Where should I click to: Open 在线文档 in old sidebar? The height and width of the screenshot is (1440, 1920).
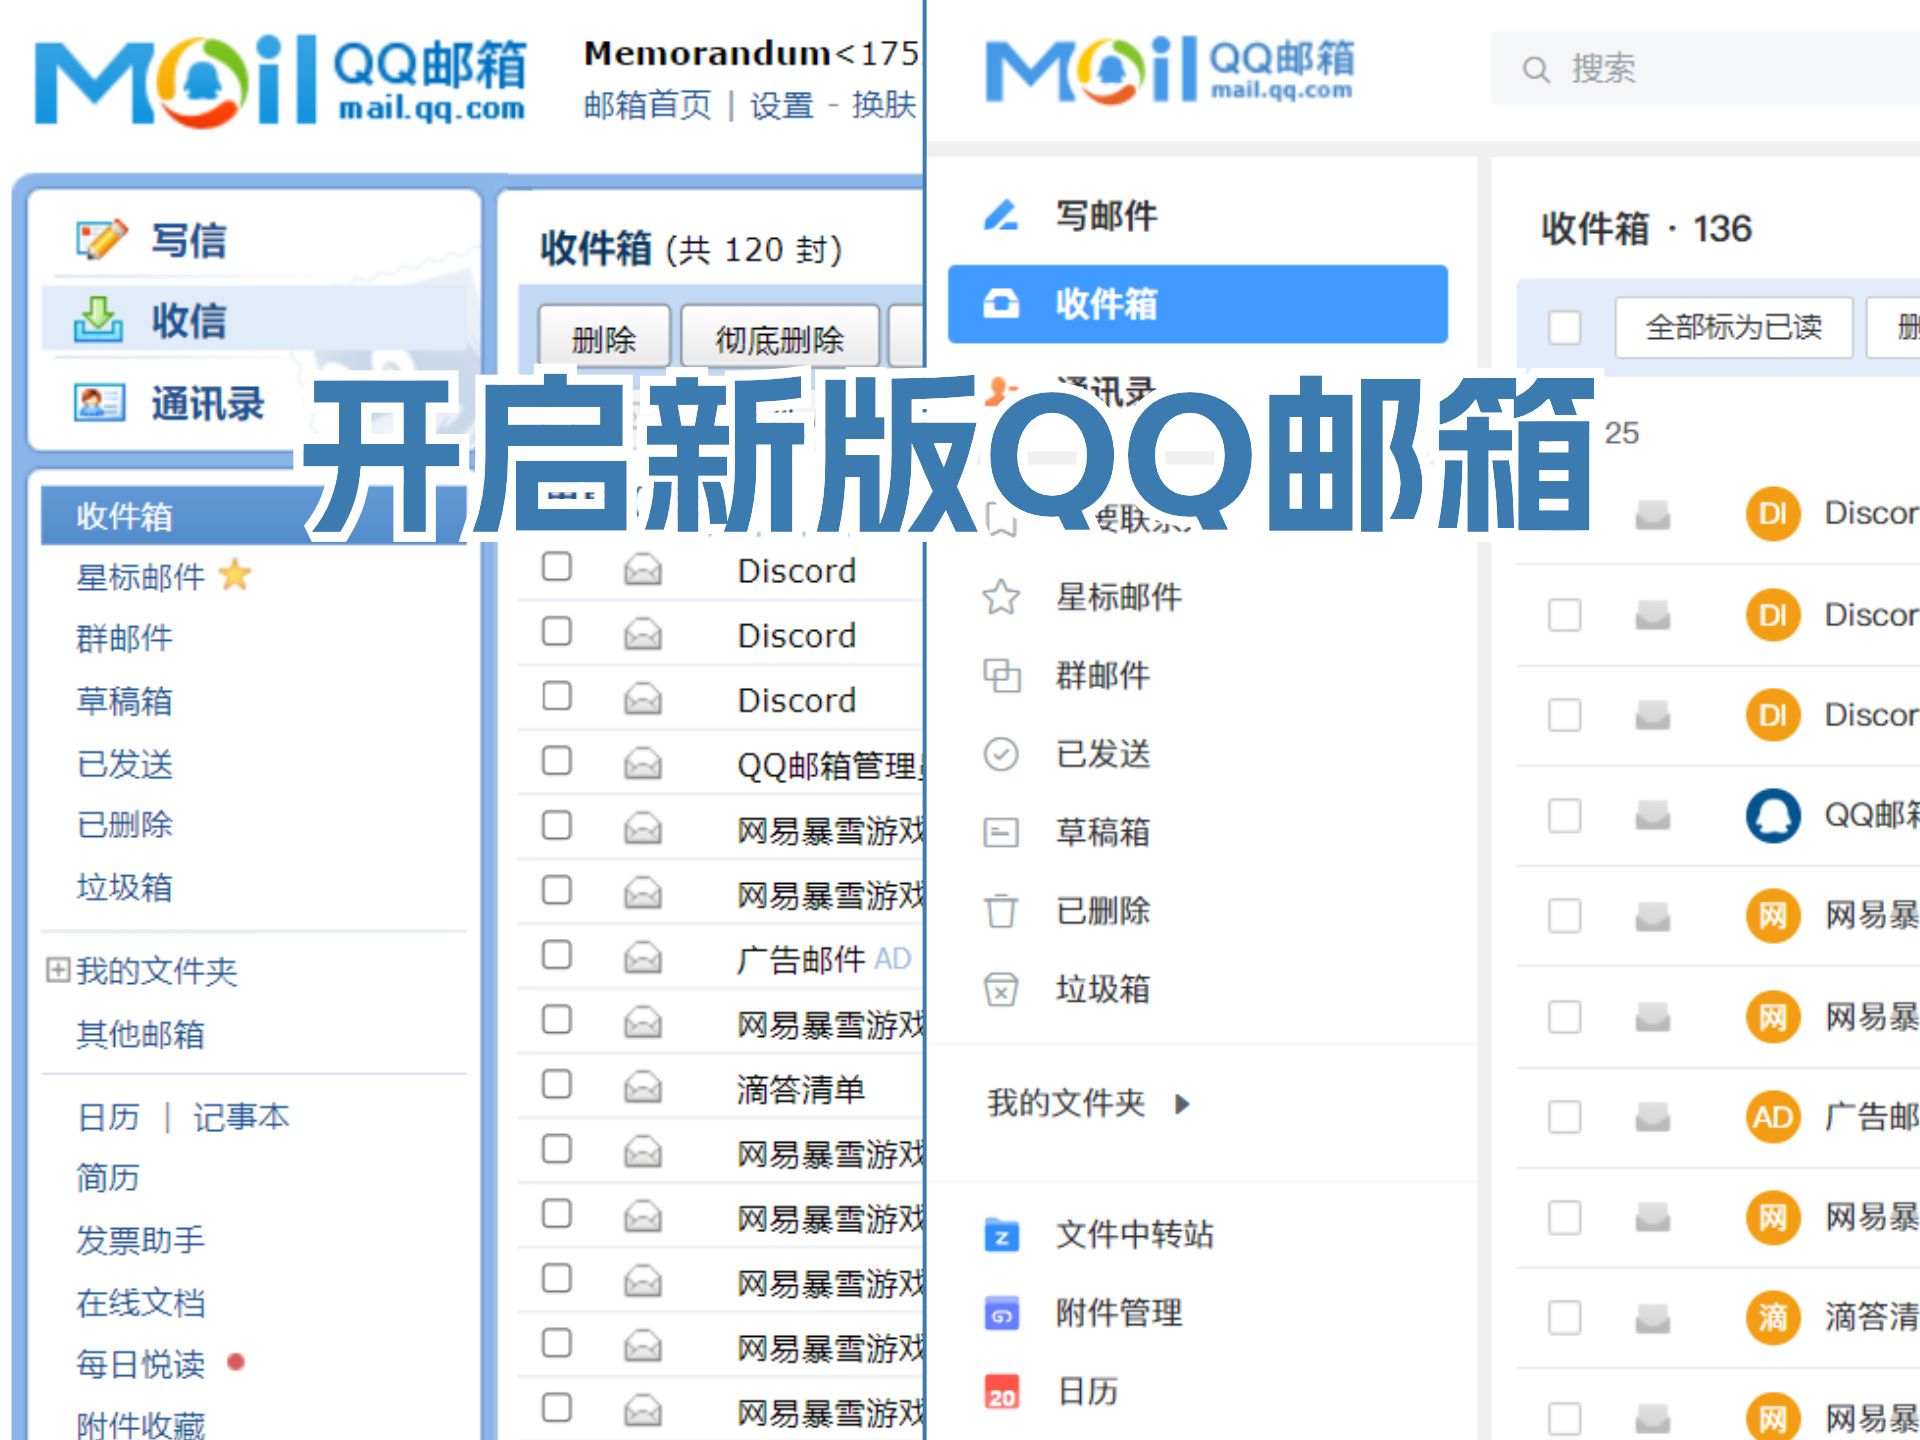click(141, 1303)
